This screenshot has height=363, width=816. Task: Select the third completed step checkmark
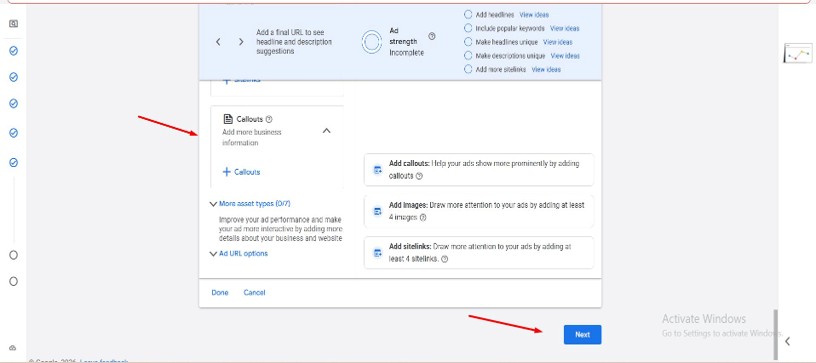click(14, 103)
